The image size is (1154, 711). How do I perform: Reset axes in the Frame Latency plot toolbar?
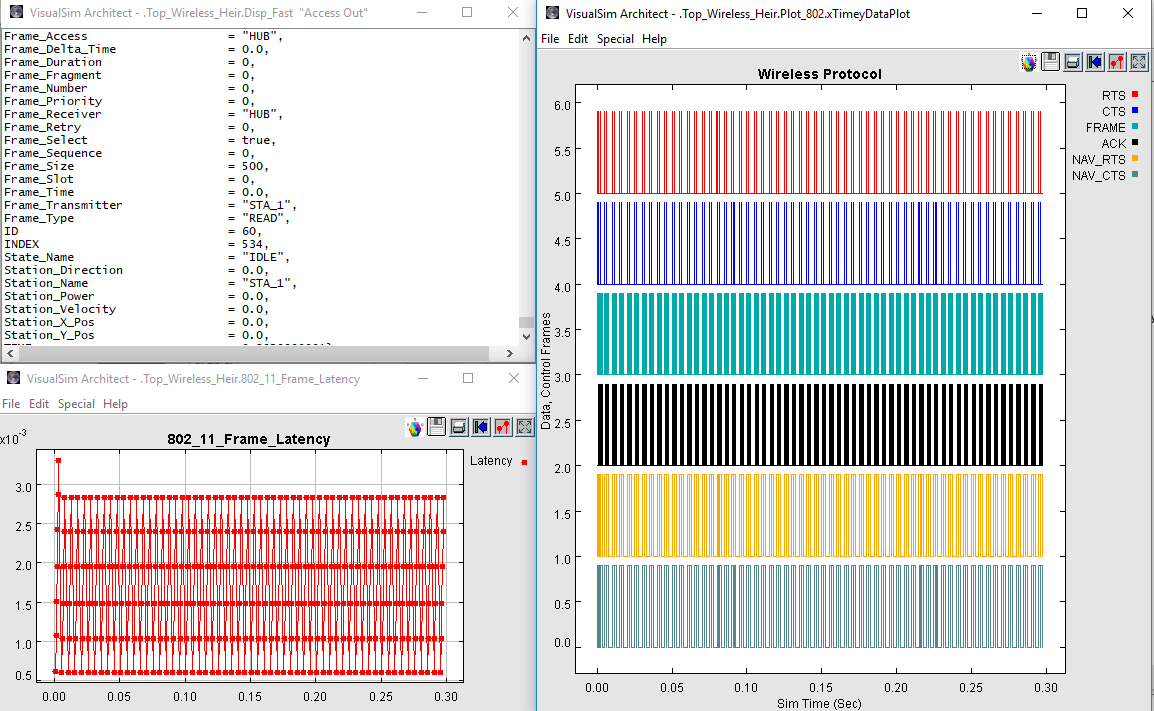point(481,427)
